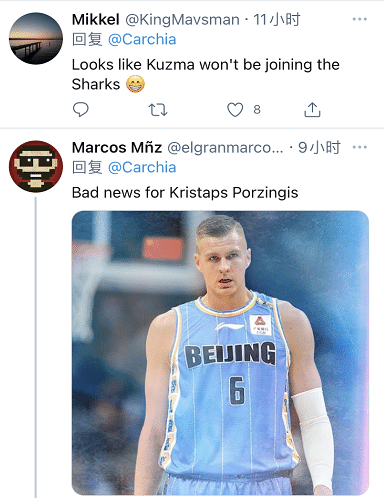View the 8 likes count on Mikkel's tweet

coord(257,110)
